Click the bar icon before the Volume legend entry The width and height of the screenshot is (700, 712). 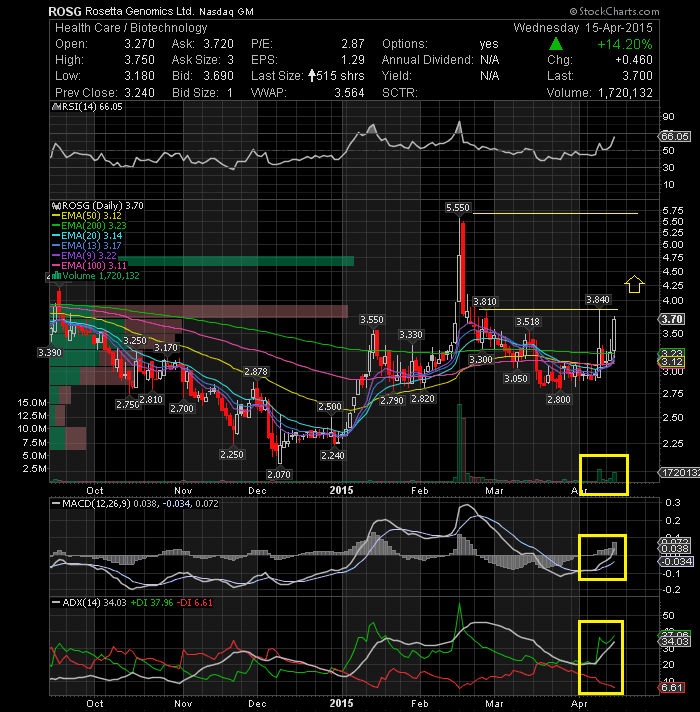(57, 276)
